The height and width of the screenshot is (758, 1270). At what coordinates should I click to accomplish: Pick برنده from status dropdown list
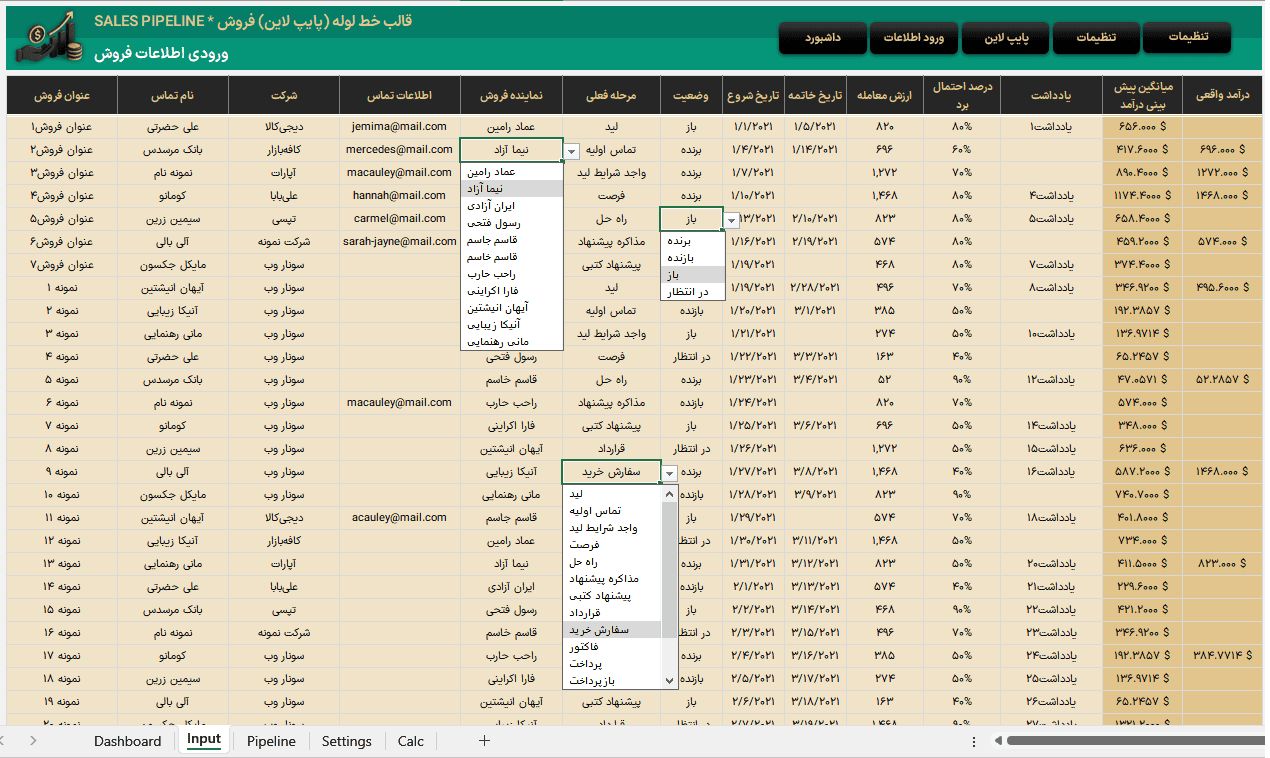coord(692,240)
